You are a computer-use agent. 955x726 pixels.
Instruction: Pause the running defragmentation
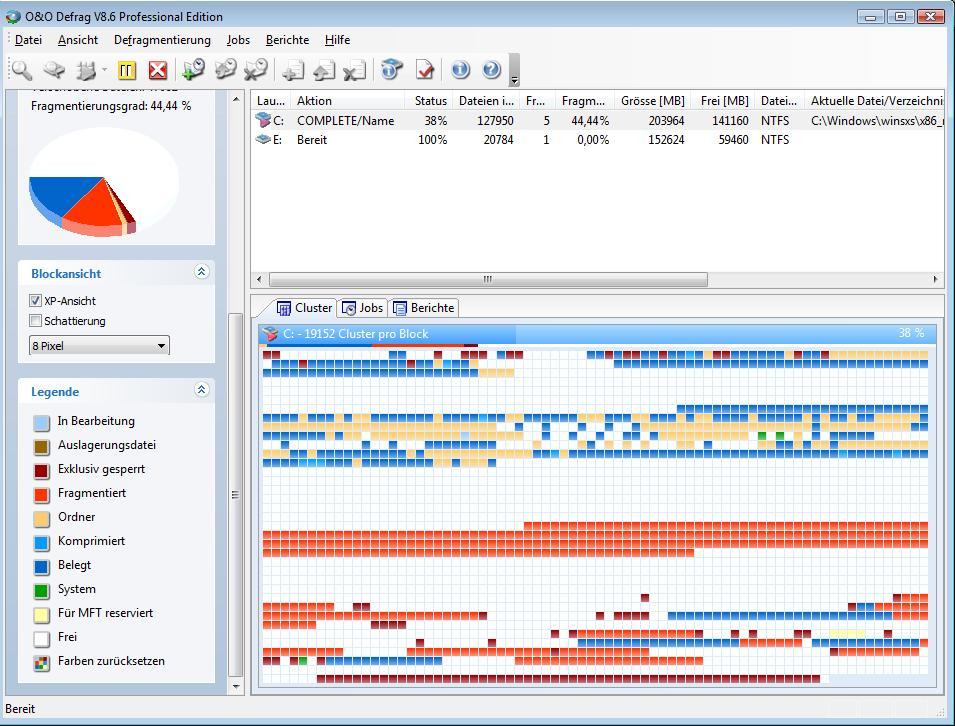126,70
